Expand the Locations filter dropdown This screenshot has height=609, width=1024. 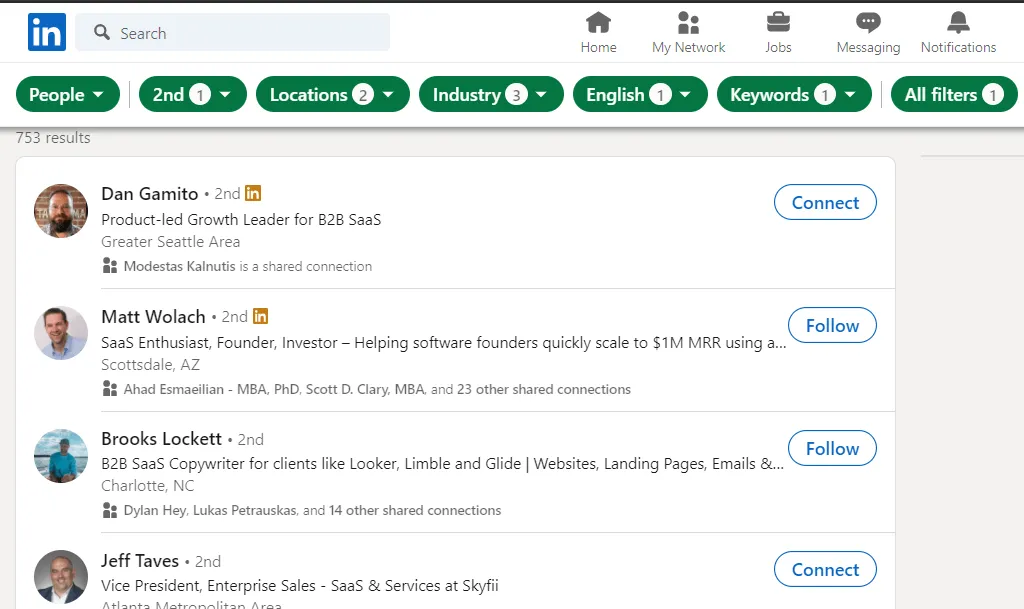click(x=332, y=95)
